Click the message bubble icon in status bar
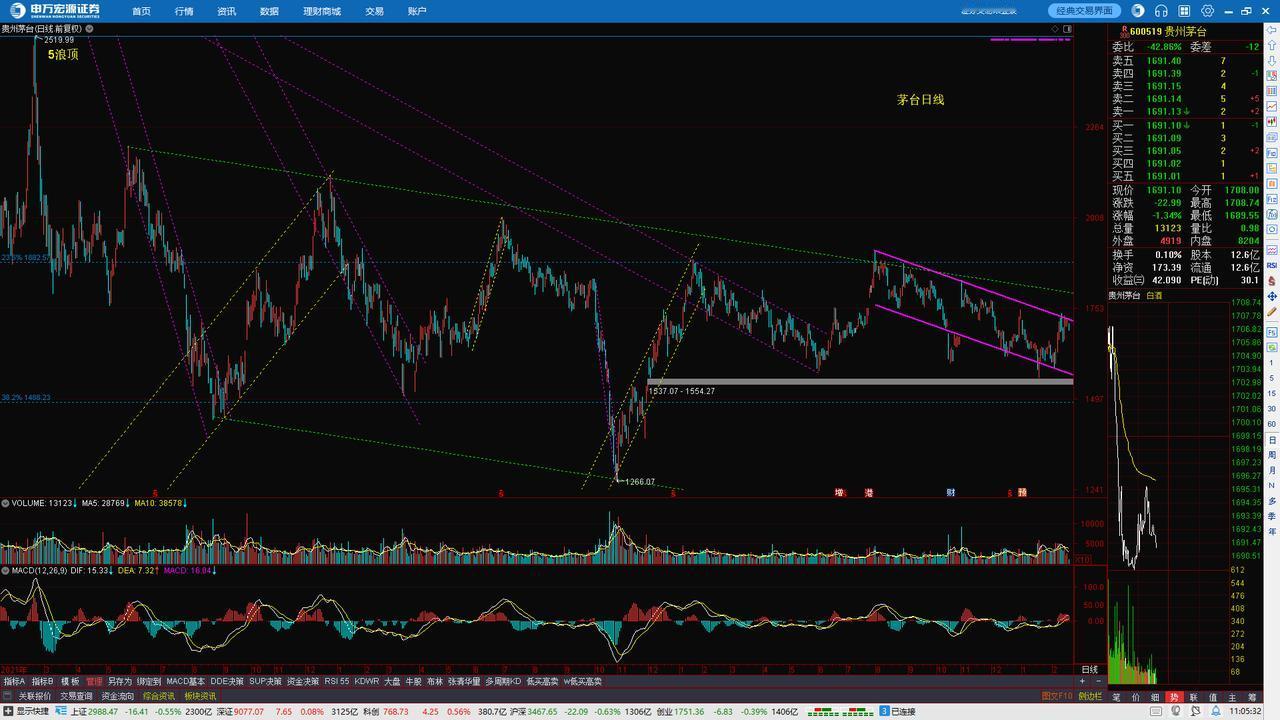 point(1176,710)
